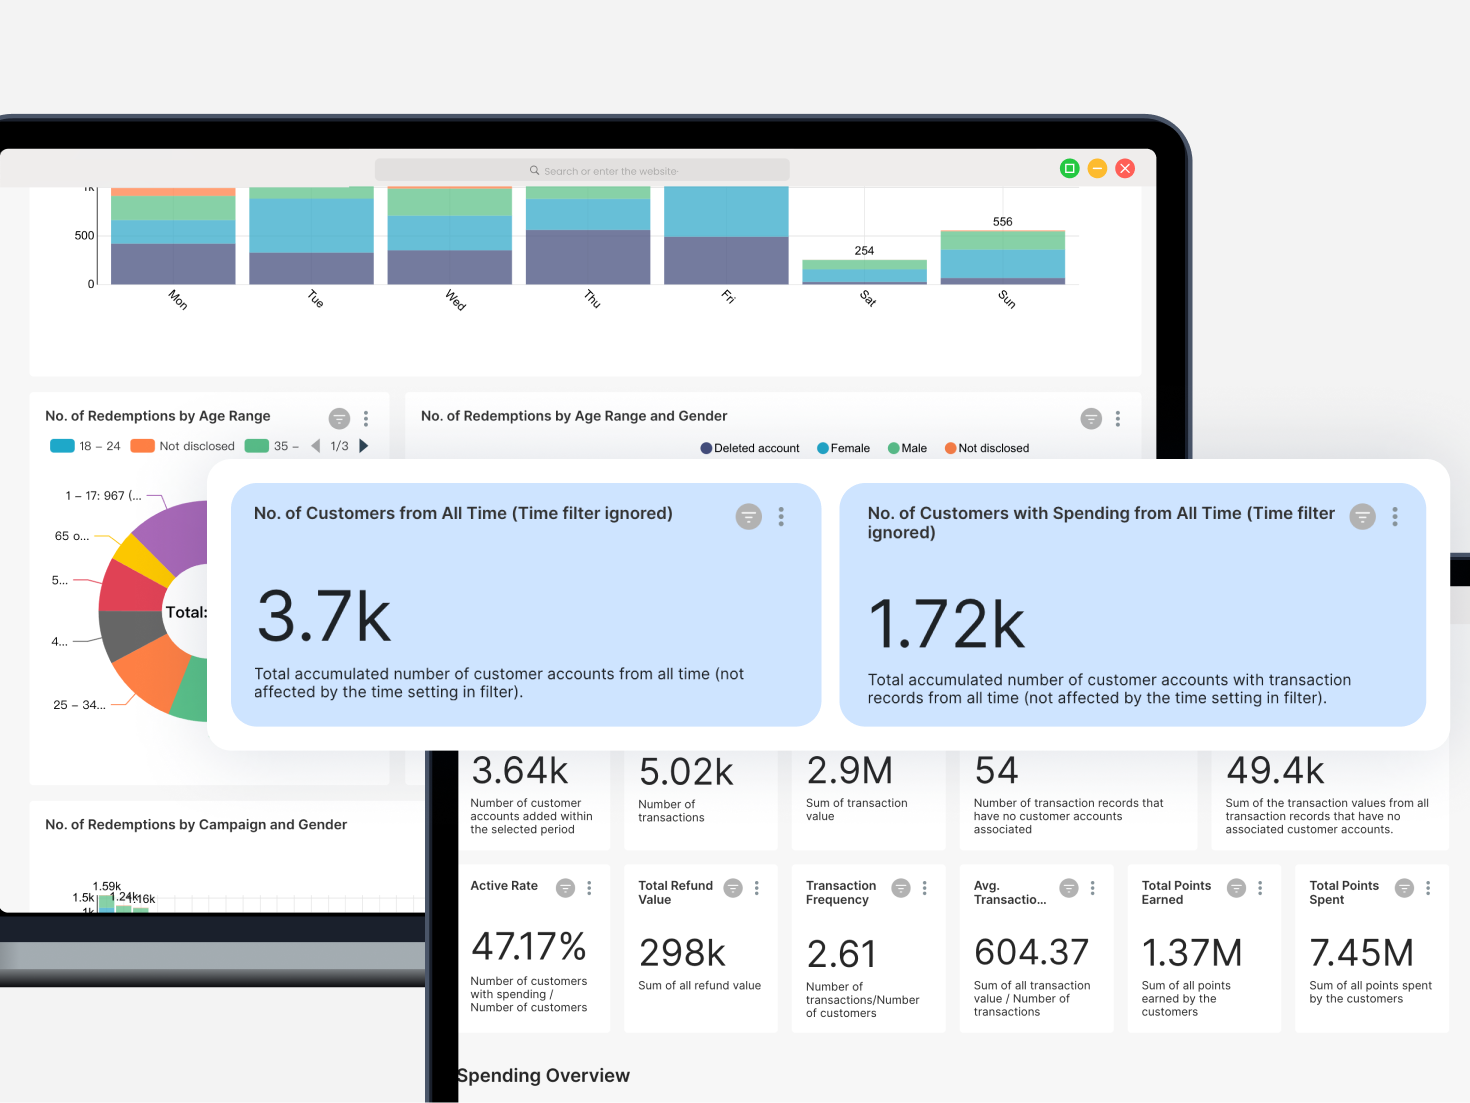1470x1103 pixels.
Task: Open Total Points Spent three-dot menu
Action: point(1428,888)
